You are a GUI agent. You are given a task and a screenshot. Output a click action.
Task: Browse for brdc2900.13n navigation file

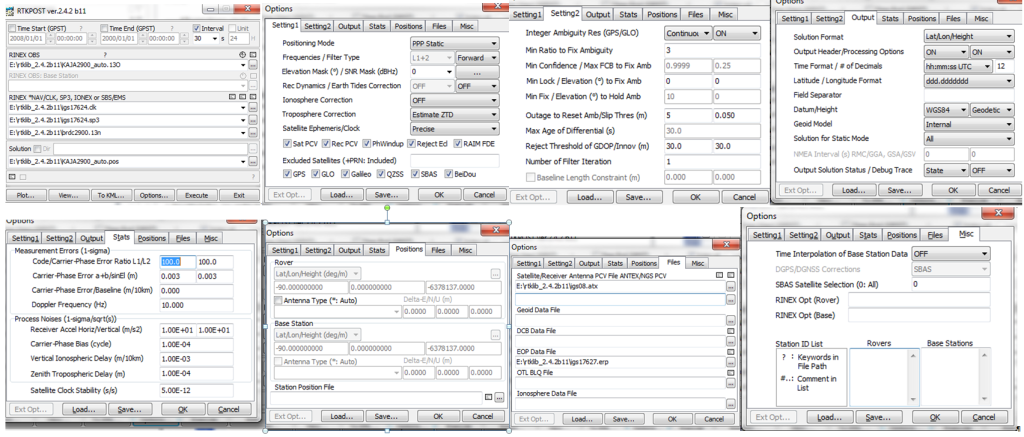tap(253, 133)
